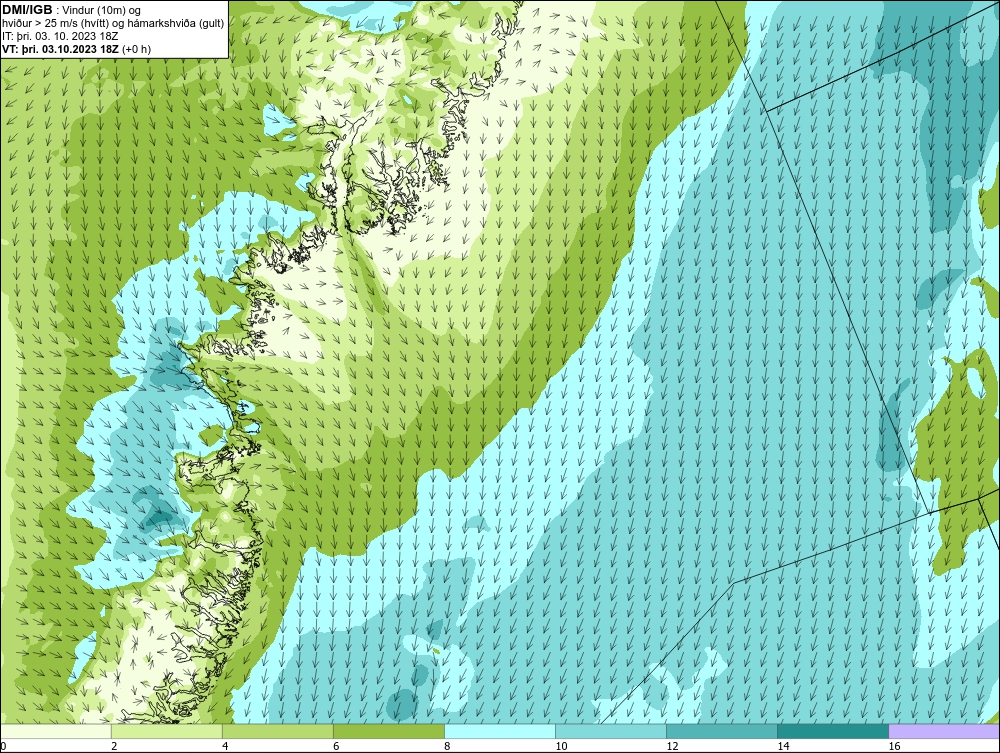The height and width of the screenshot is (753, 1000).
Task: Click the legend scale label '4'
Action: click(225, 746)
